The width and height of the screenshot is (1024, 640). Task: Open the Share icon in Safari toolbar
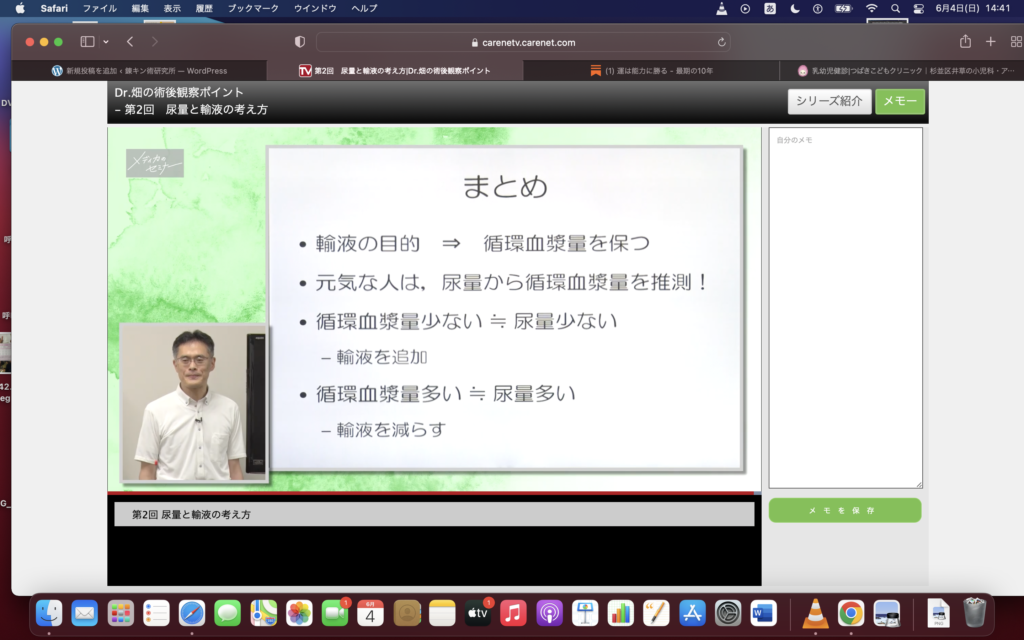965,42
